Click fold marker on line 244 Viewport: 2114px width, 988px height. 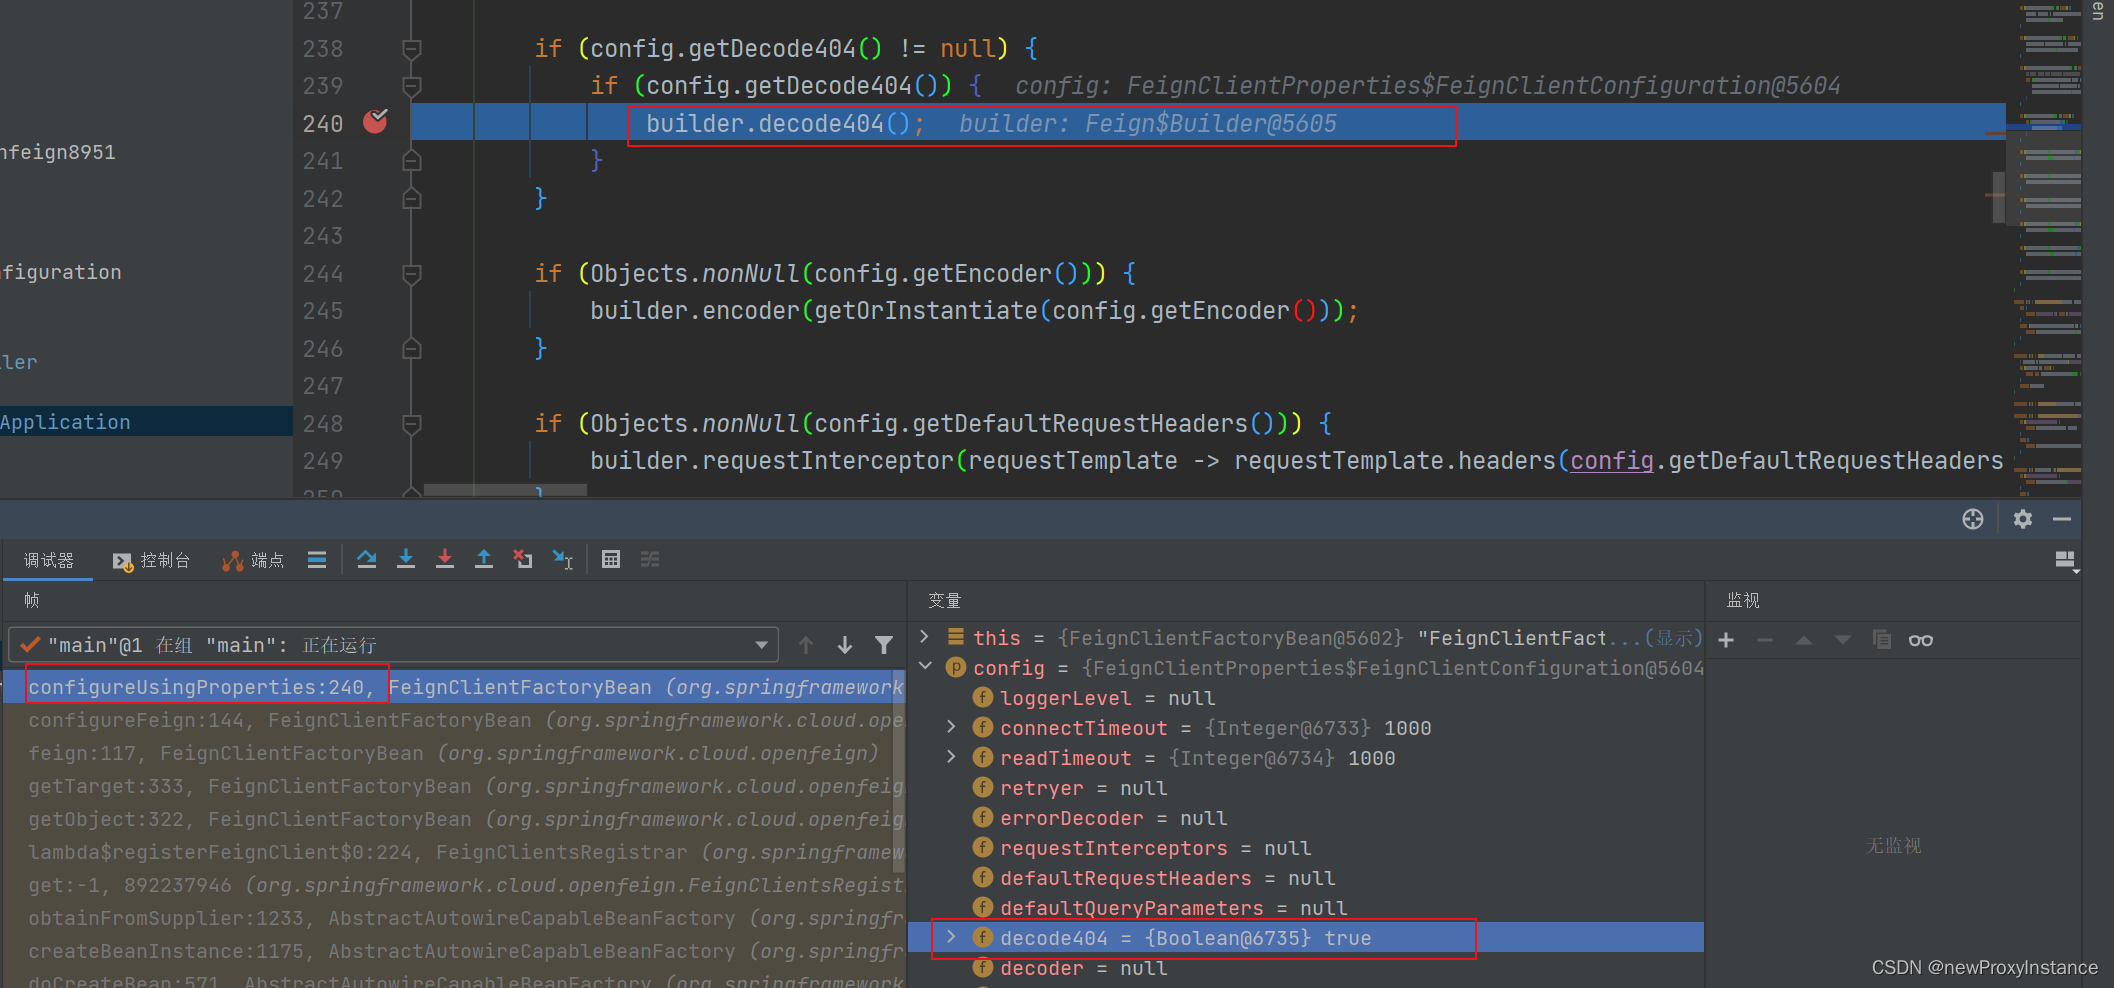411,273
